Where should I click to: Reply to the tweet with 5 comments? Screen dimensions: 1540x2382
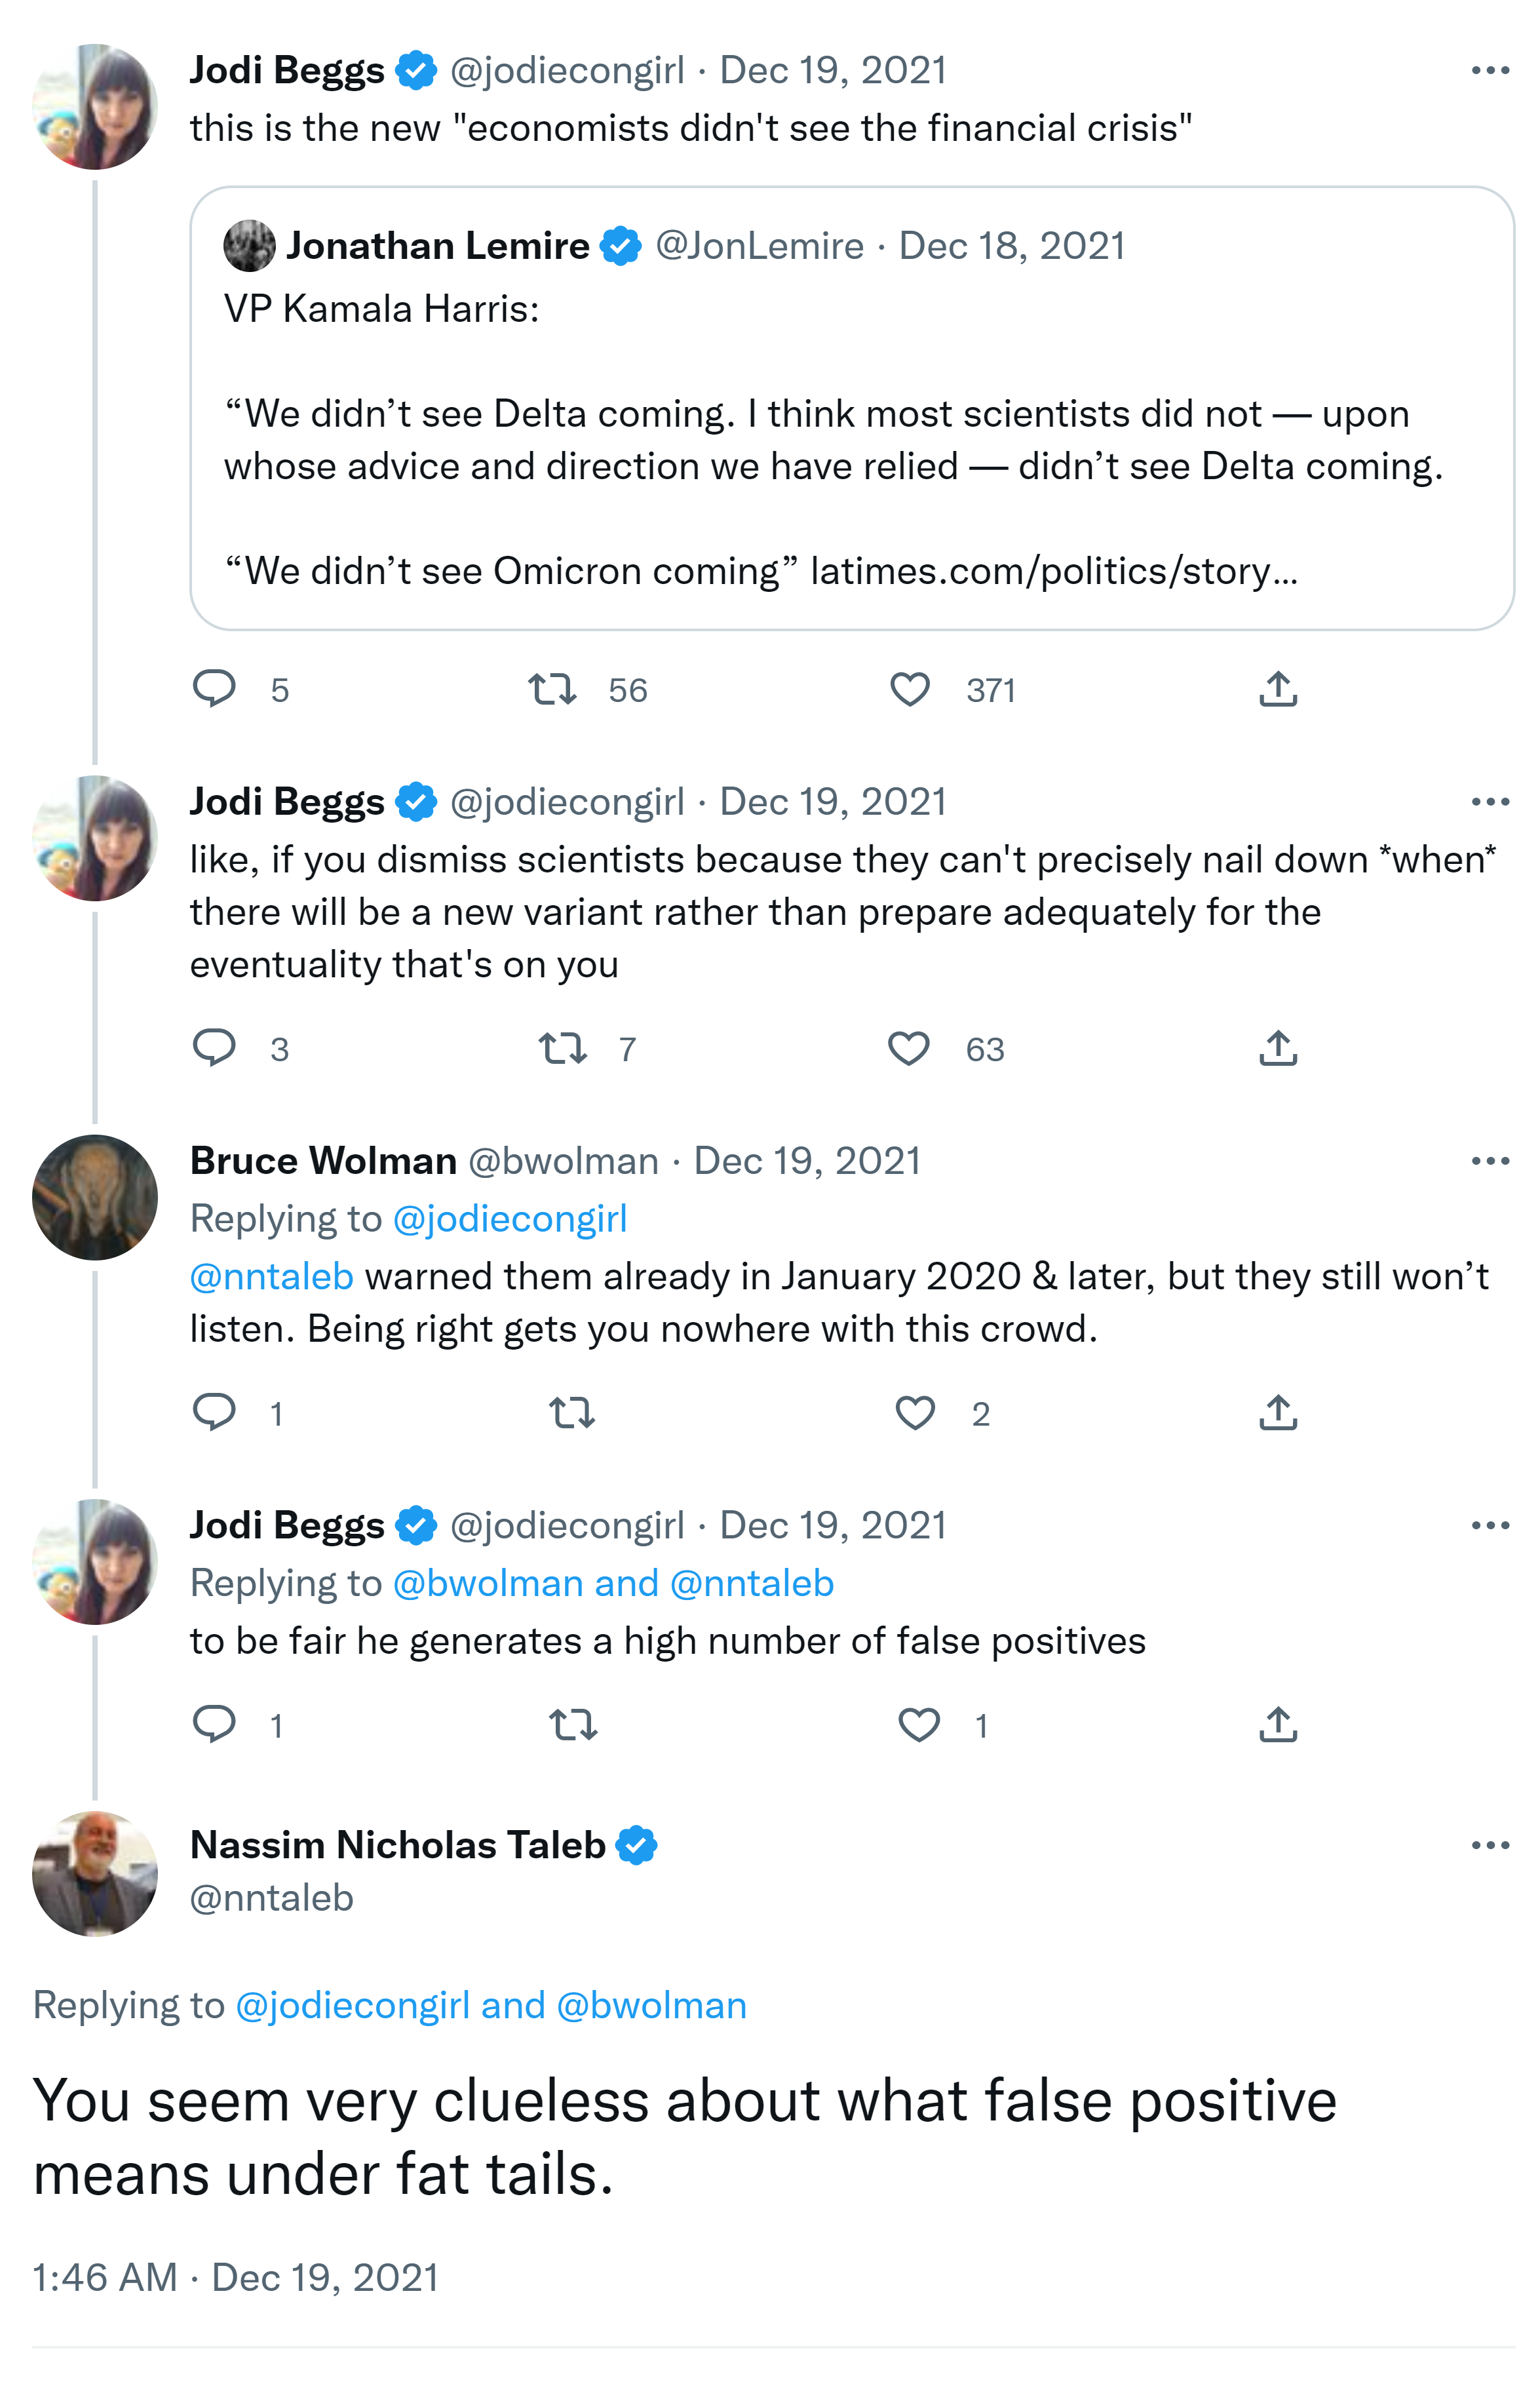coord(214,690)
